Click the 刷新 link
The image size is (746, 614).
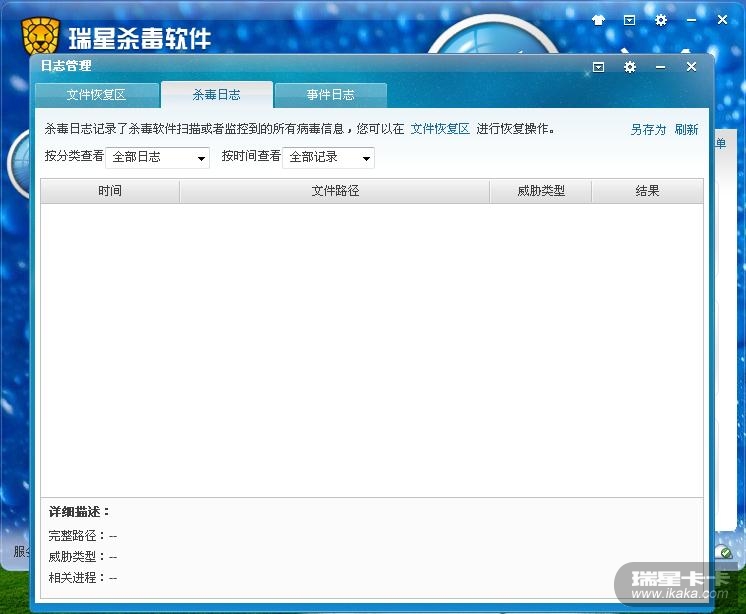(686, 129)
